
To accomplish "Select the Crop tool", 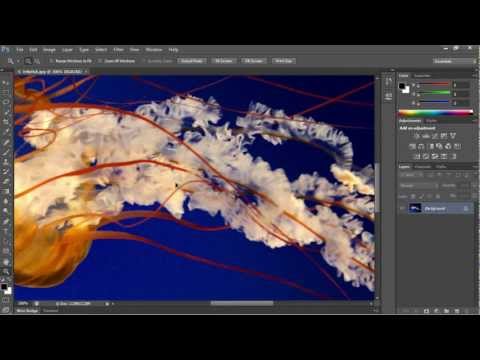I will tap(6, 122).
